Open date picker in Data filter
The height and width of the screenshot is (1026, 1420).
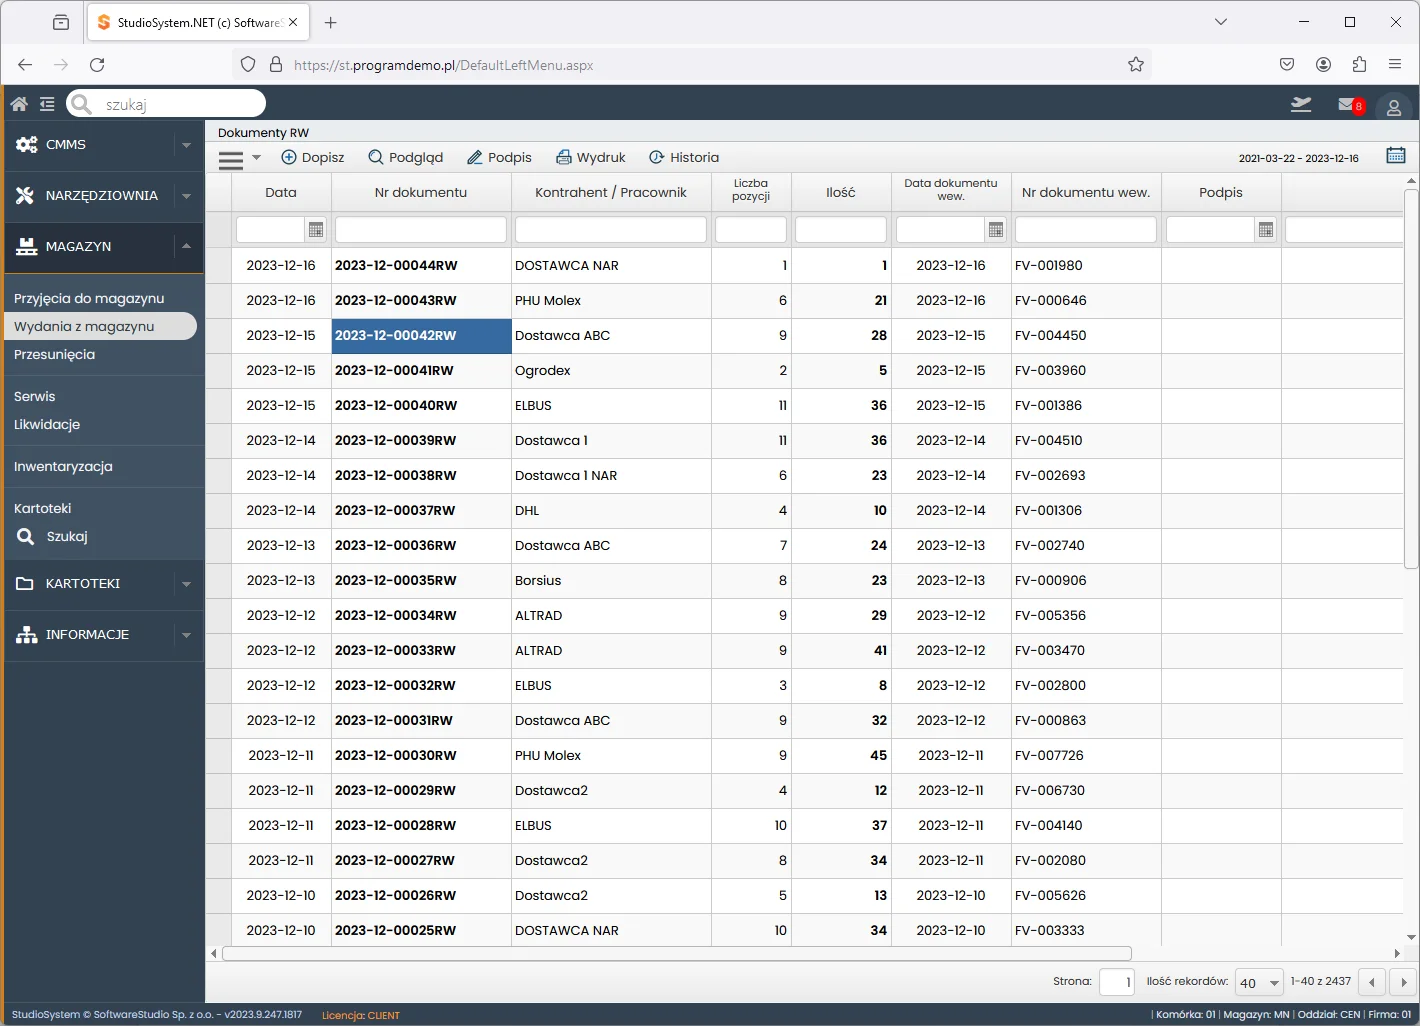(x=316, y=230)
